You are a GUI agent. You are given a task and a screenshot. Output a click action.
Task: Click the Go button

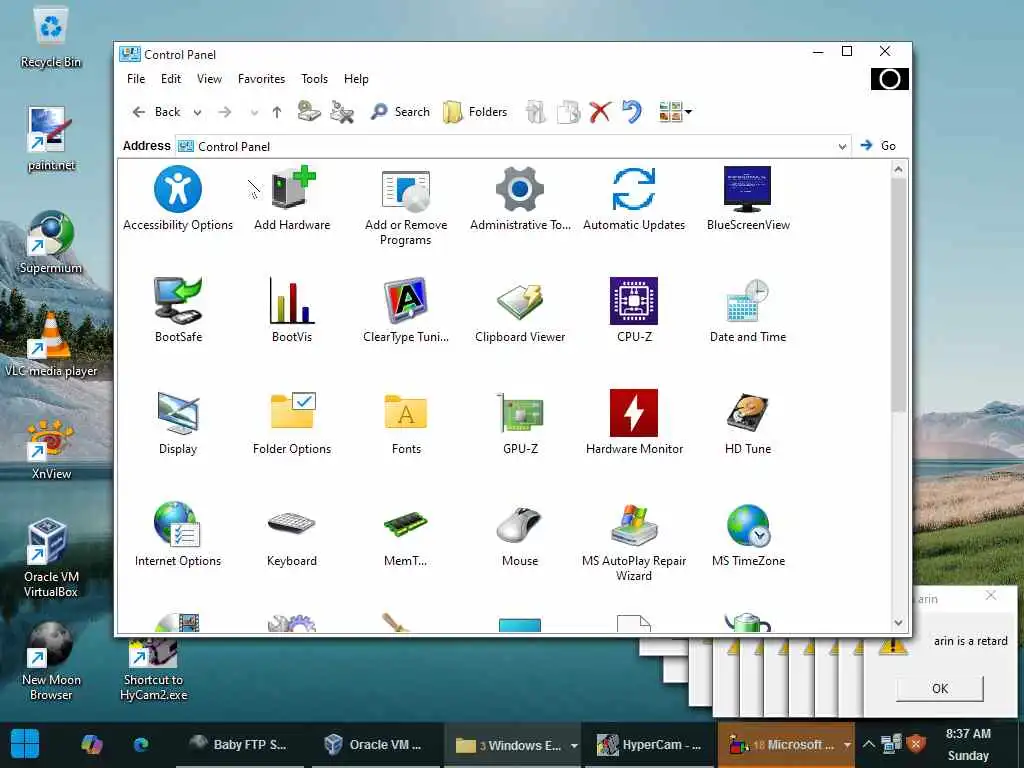(878, 145)
